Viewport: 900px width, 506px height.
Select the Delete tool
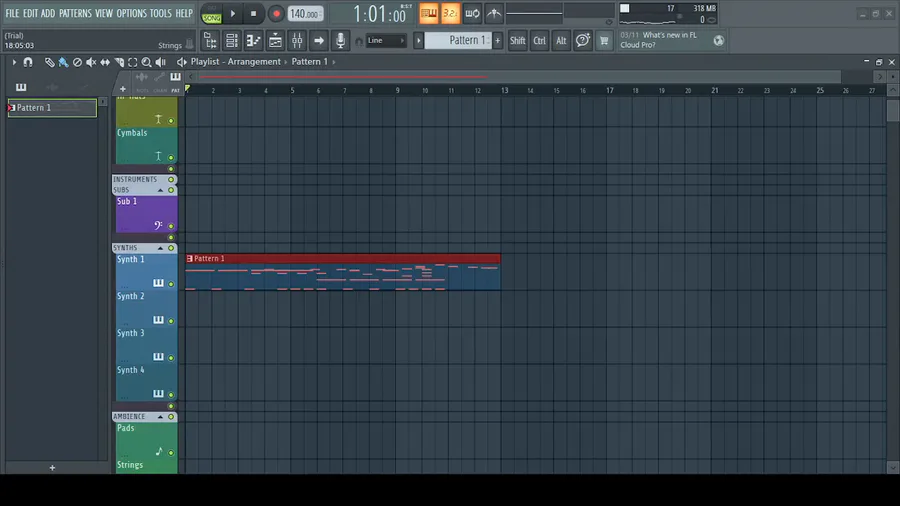tap(77, 62)
